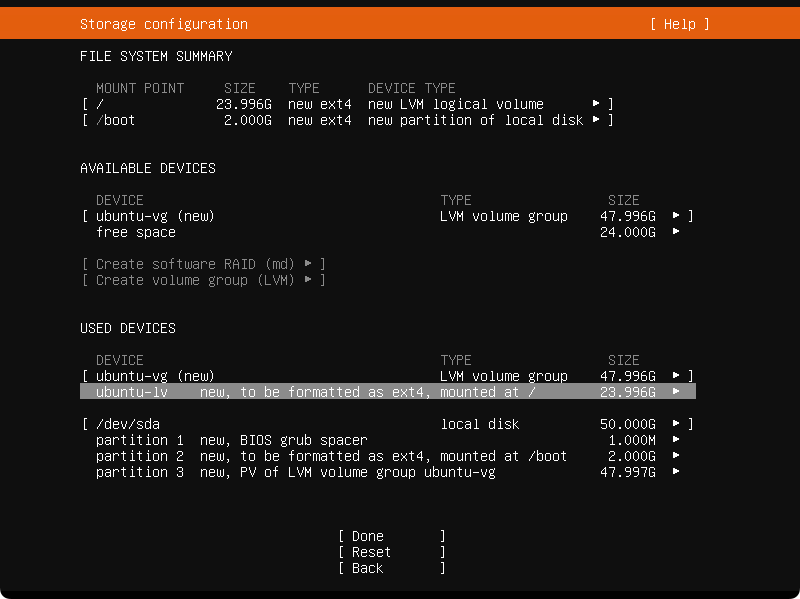The height and width of the screenshot is (599, 800).
Task: Open Create software RAID (md) menu
Action: 204,264
